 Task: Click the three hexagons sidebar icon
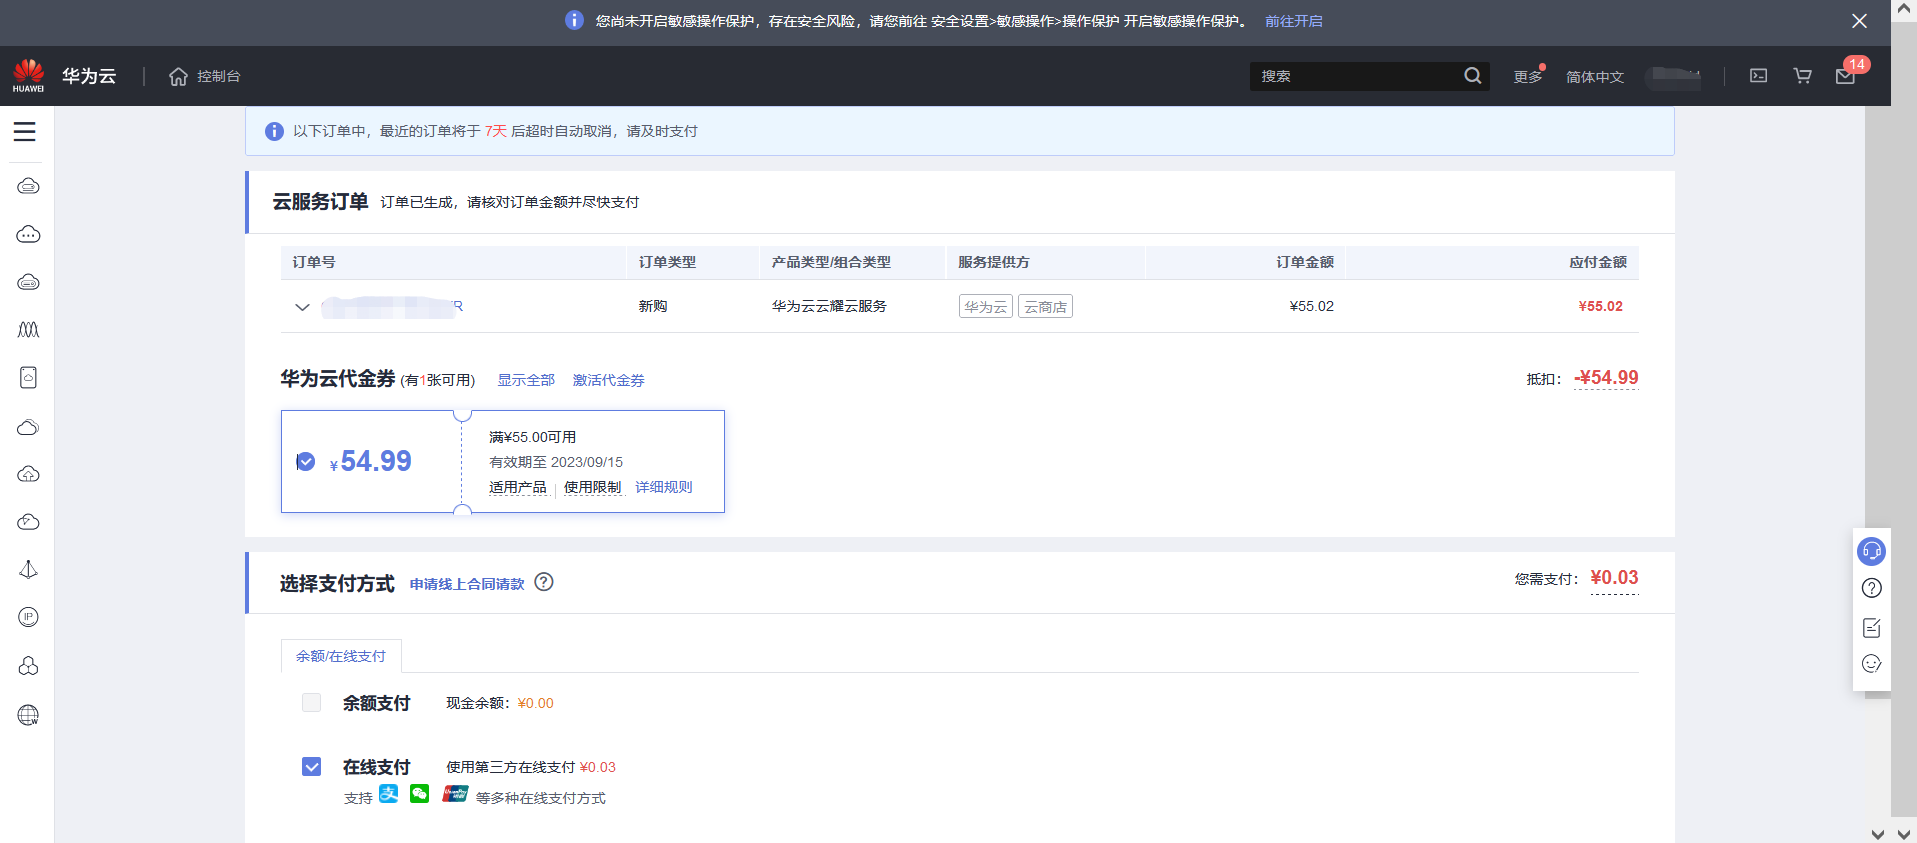(28, 666)
